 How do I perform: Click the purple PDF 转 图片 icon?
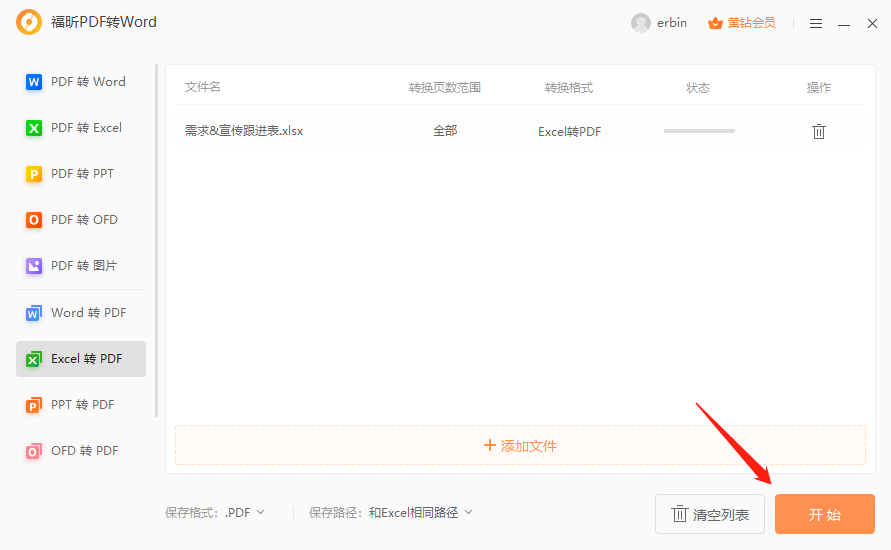click(x=34, y=266)
